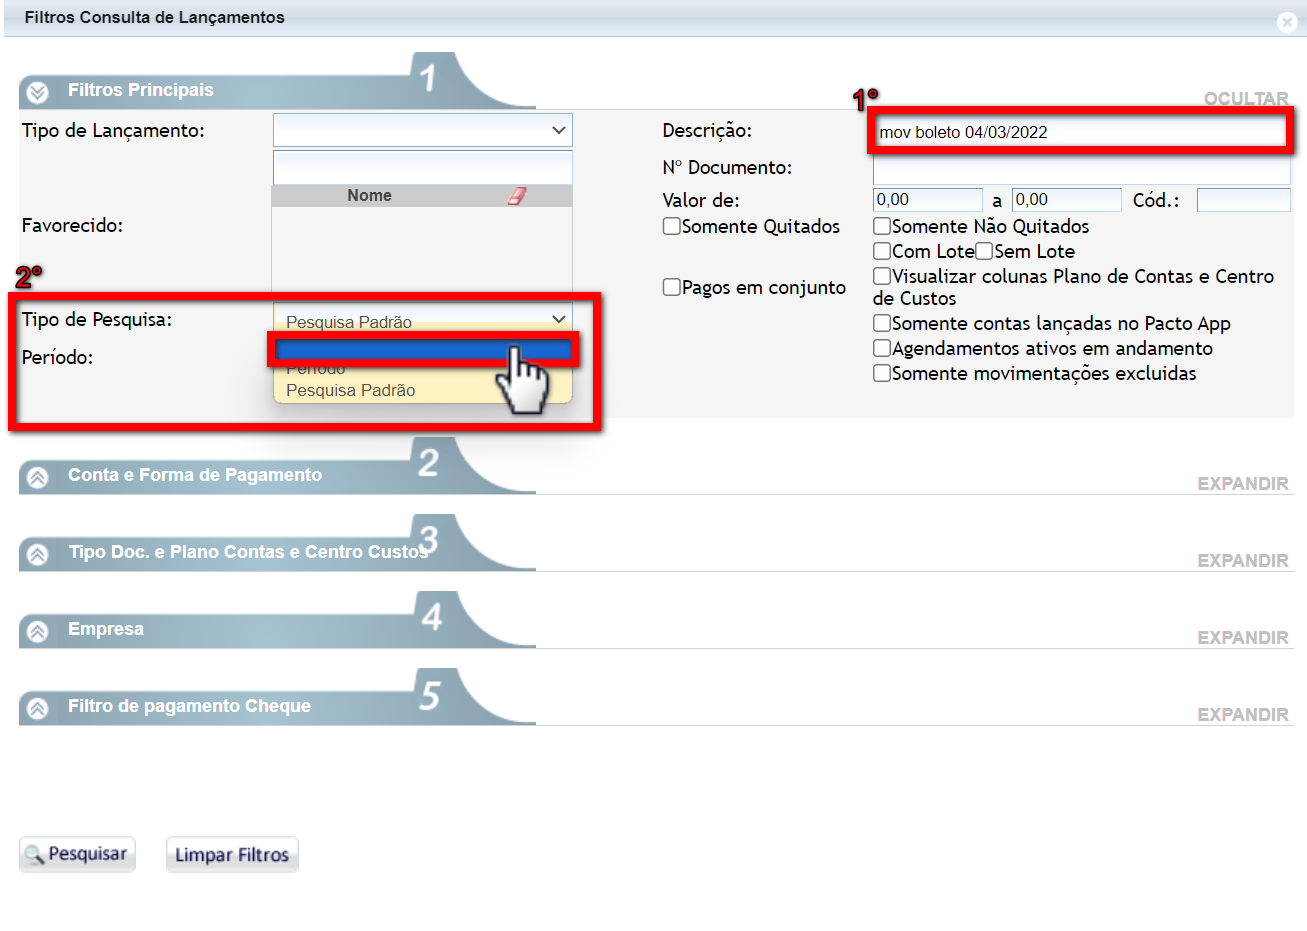Image resolution: width=1307 pixels, height=931 pixels.
Task: Open the Tipo de Pesquisa dropdown
Action: (x=422, y=320)
